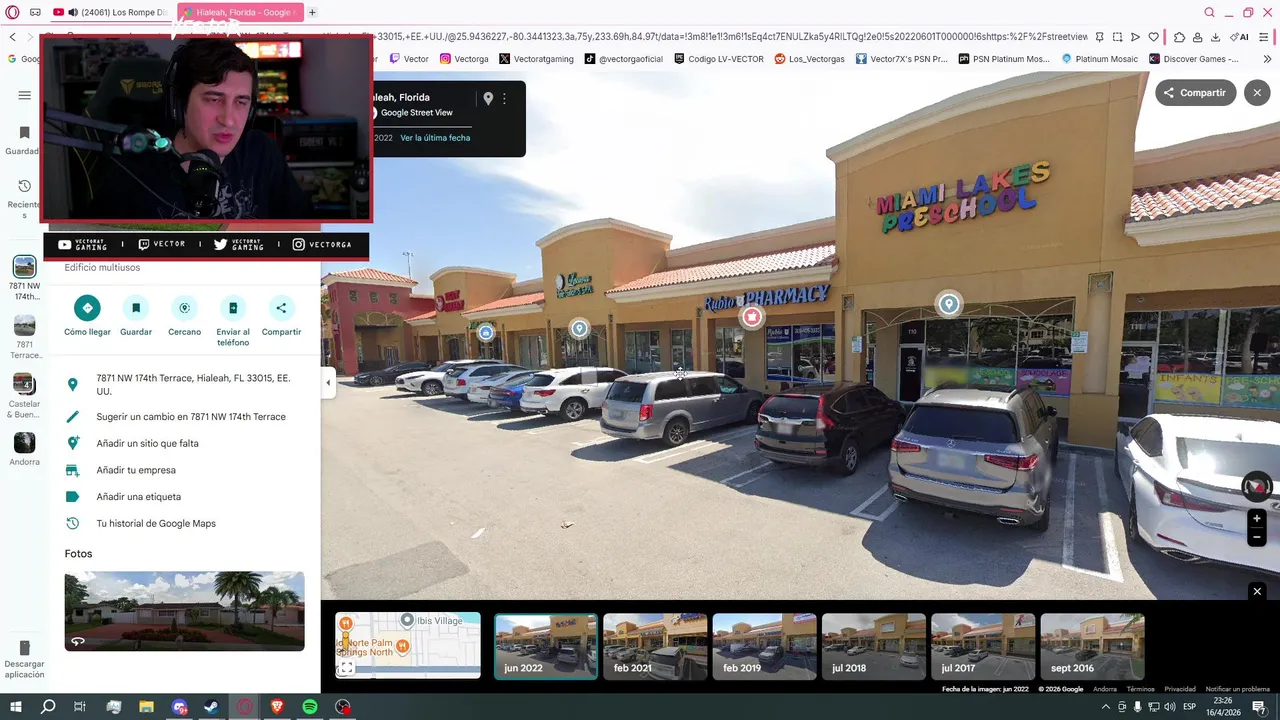Click the Términos link in footer
The height and width of the screenshot is (720, 1280).
point(1140,689)
